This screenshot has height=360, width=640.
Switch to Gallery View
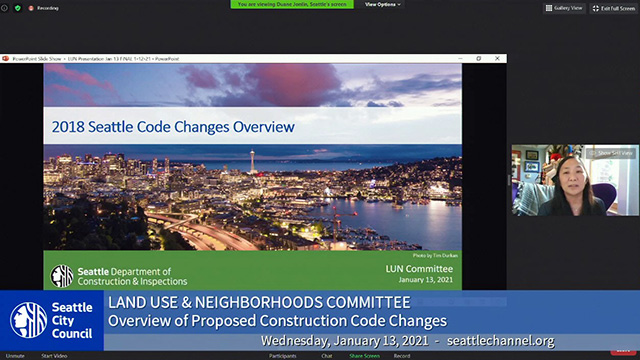(564, 8)
